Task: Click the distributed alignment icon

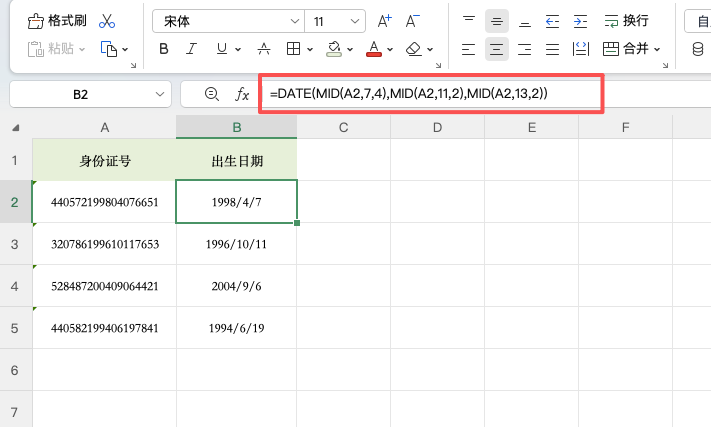Action: (x=581, y=49)
